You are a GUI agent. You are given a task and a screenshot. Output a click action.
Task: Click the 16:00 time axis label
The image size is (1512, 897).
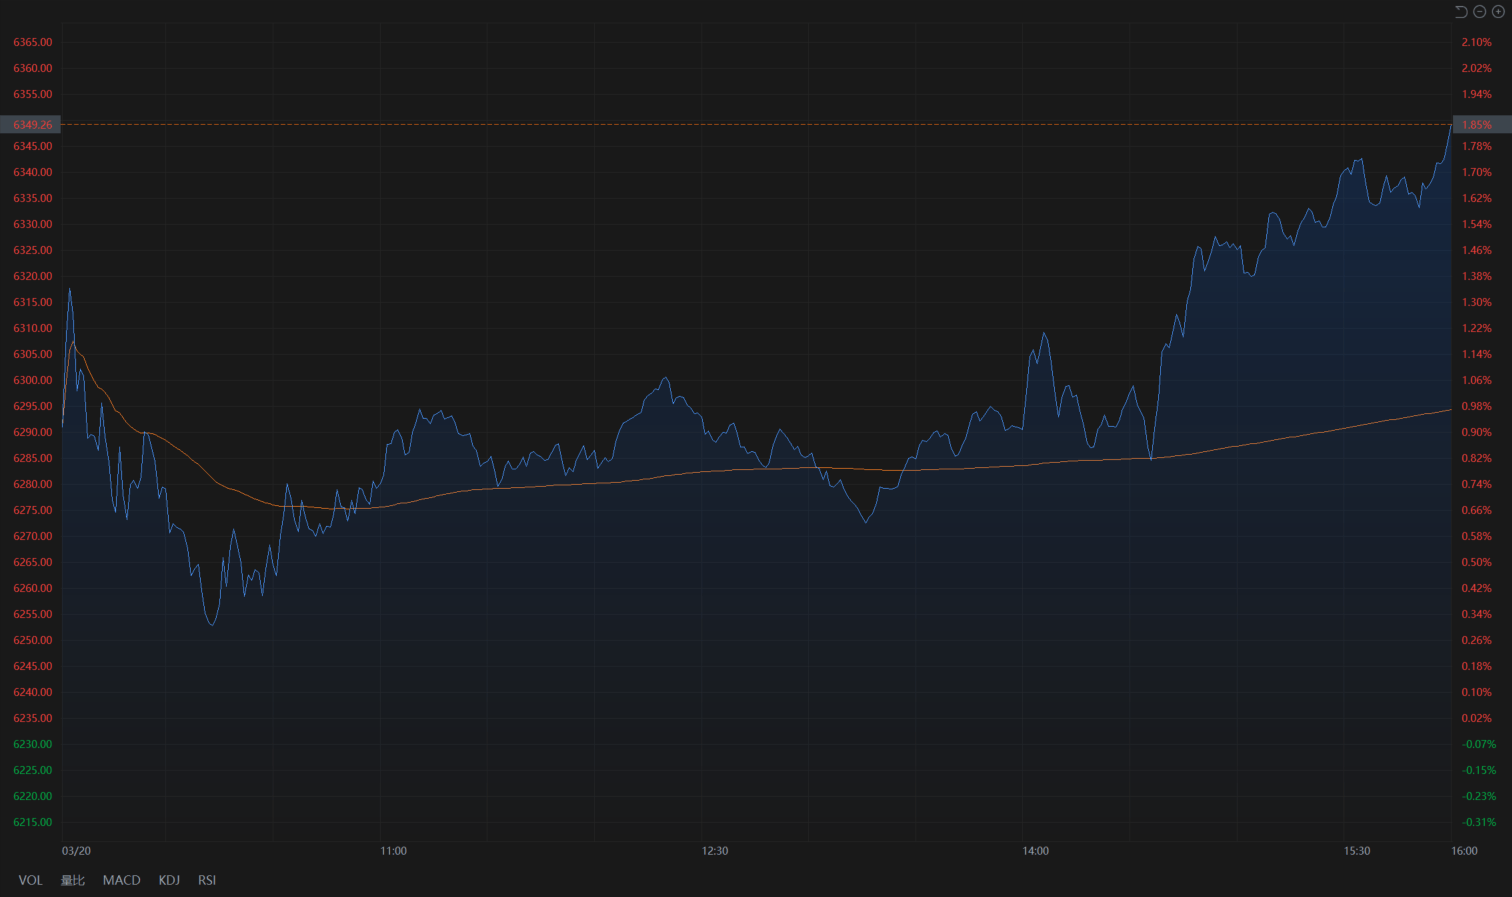point(1464,851)
